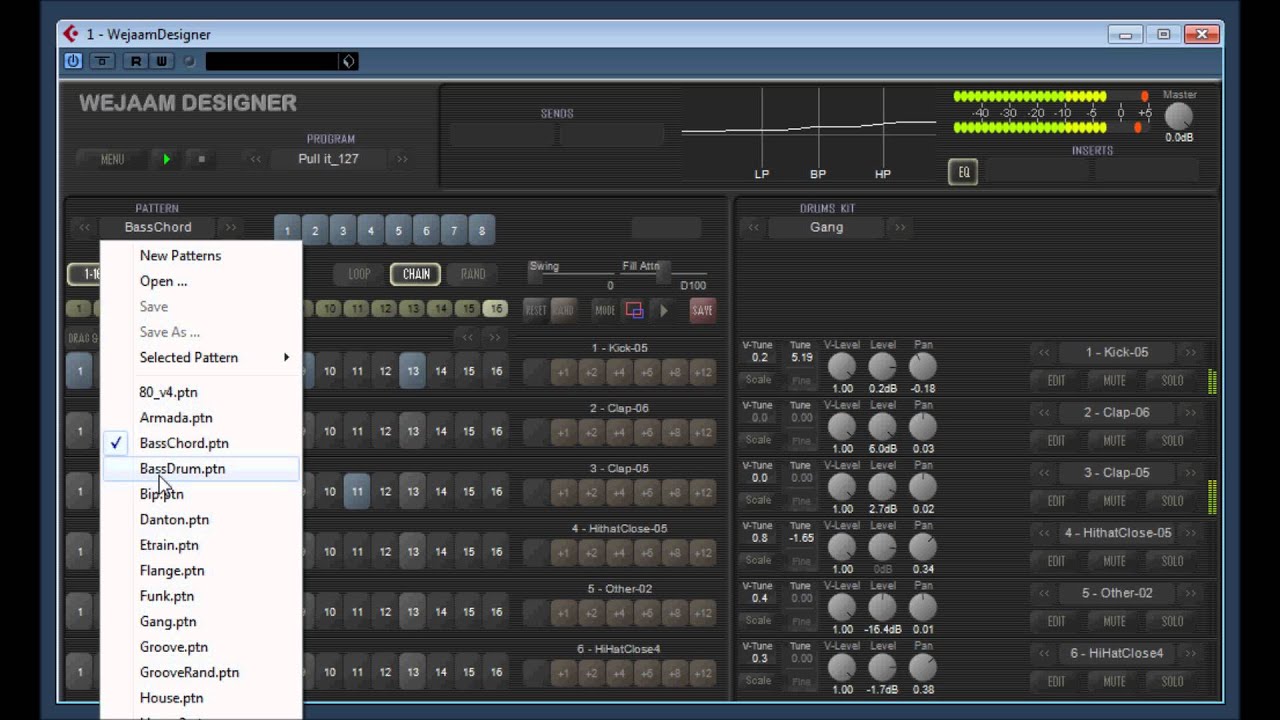
Task: Open the BassChord pattern selector
Action: (x=158, y=228)
